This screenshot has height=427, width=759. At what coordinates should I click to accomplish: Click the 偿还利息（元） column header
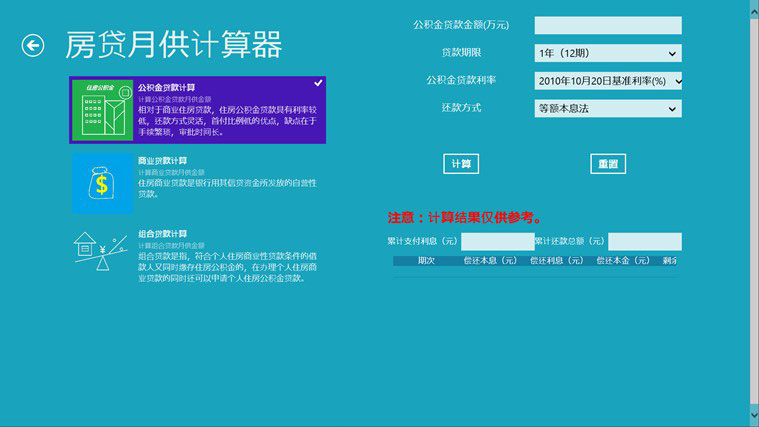556,260
